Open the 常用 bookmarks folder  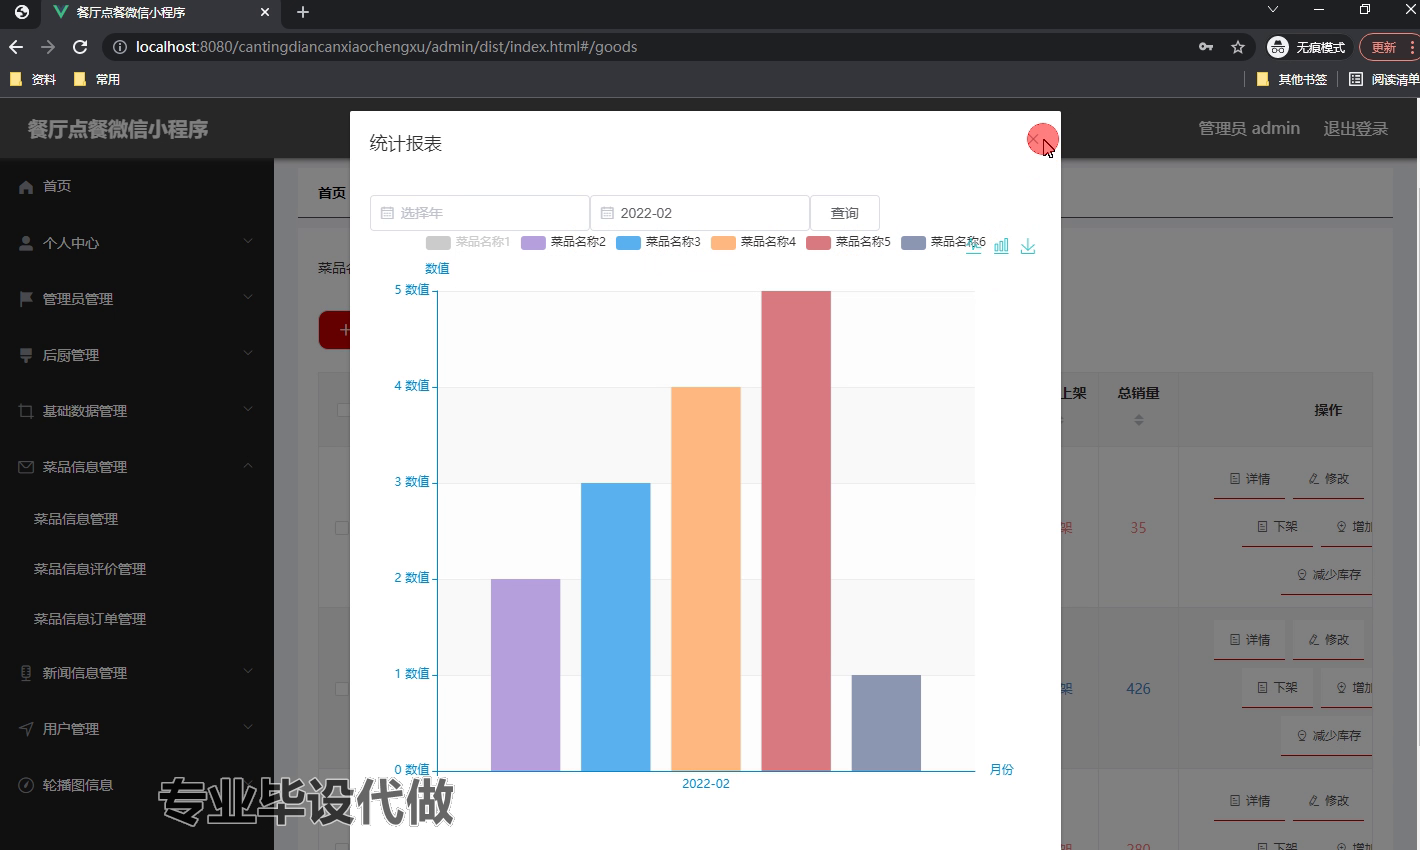97,79
